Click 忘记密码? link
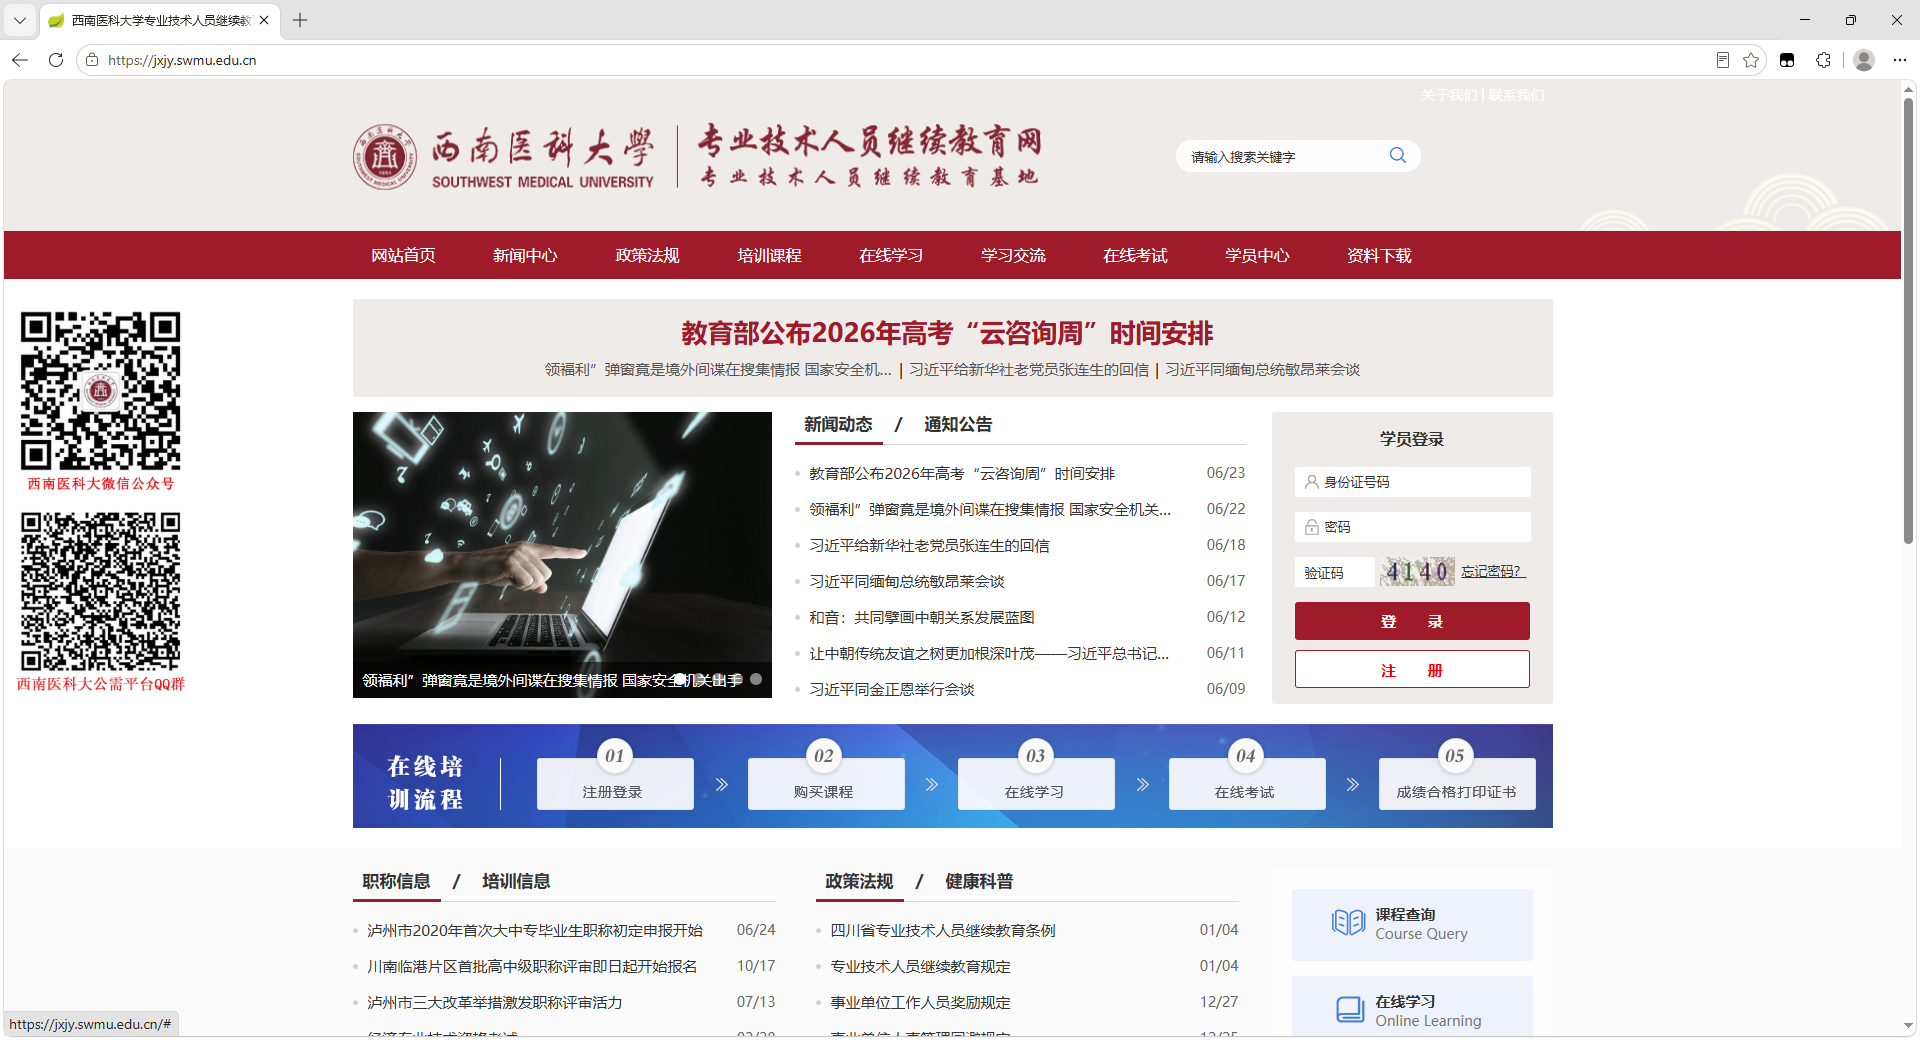 click(1492, 571)
